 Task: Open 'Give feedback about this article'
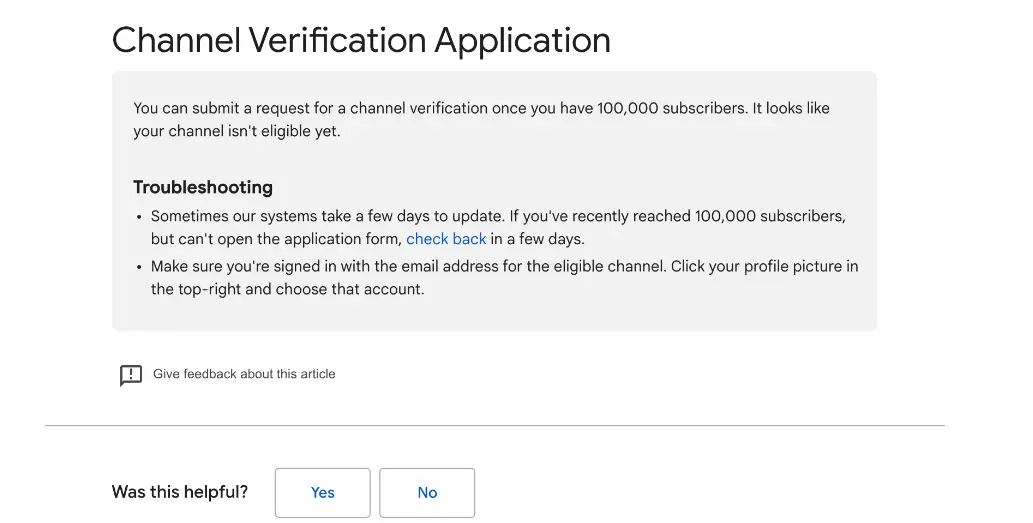tap(244, 374)
